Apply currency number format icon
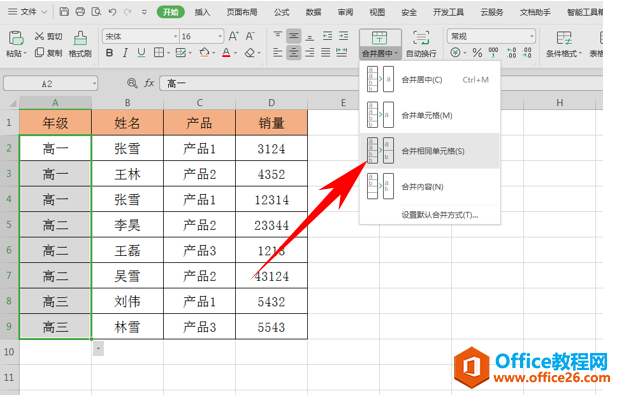Image resolution: width=617 pixels, height=395 pixels. (455, 52)
